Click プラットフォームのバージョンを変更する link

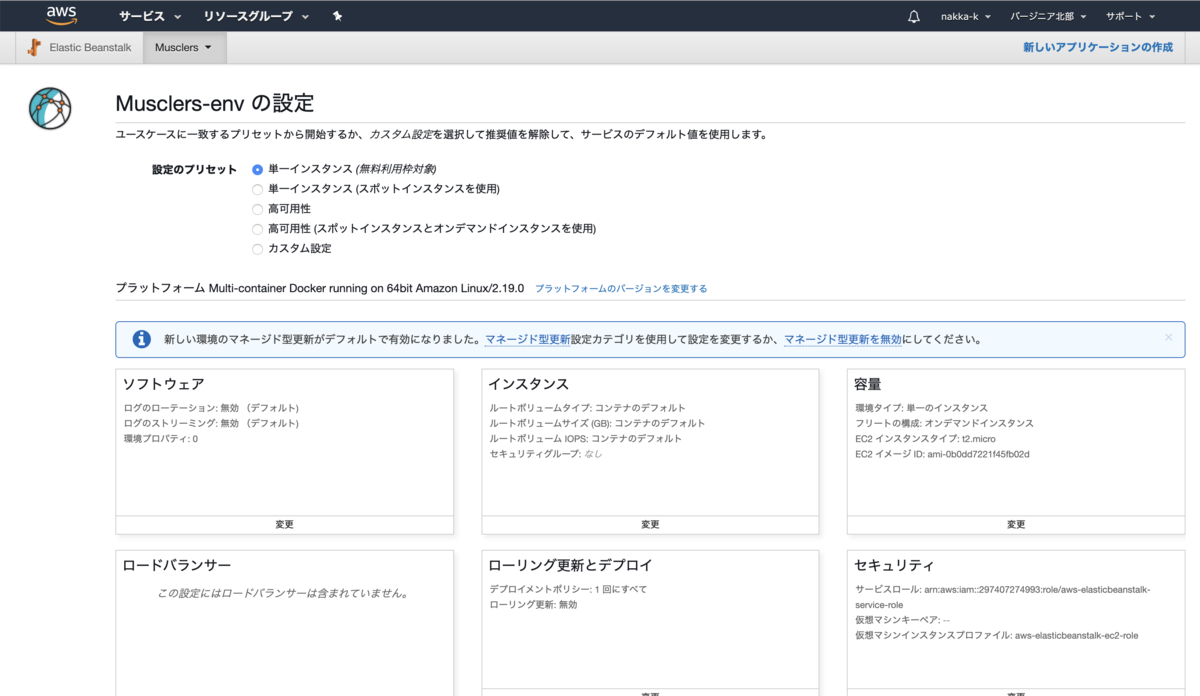tap(621, 289)
